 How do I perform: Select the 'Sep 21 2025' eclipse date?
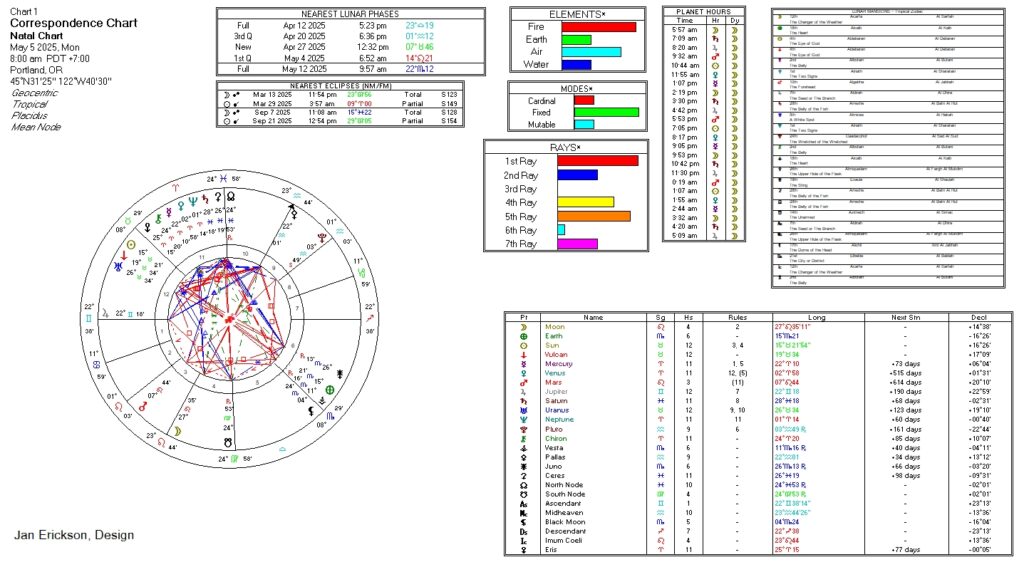pyautogui.click(x=272, y=121)
